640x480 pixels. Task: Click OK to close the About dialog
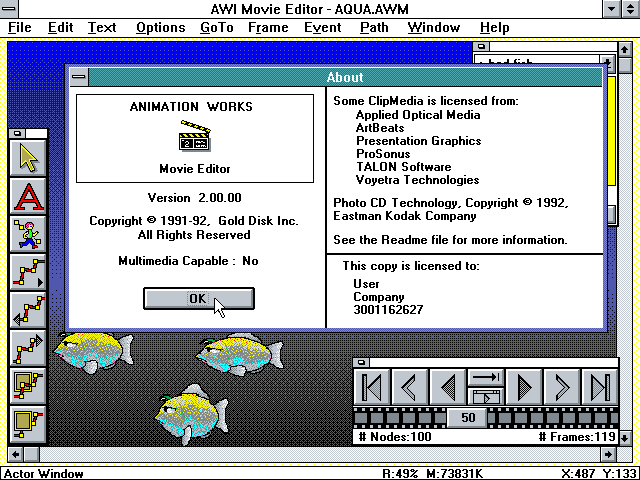[199, 298]
